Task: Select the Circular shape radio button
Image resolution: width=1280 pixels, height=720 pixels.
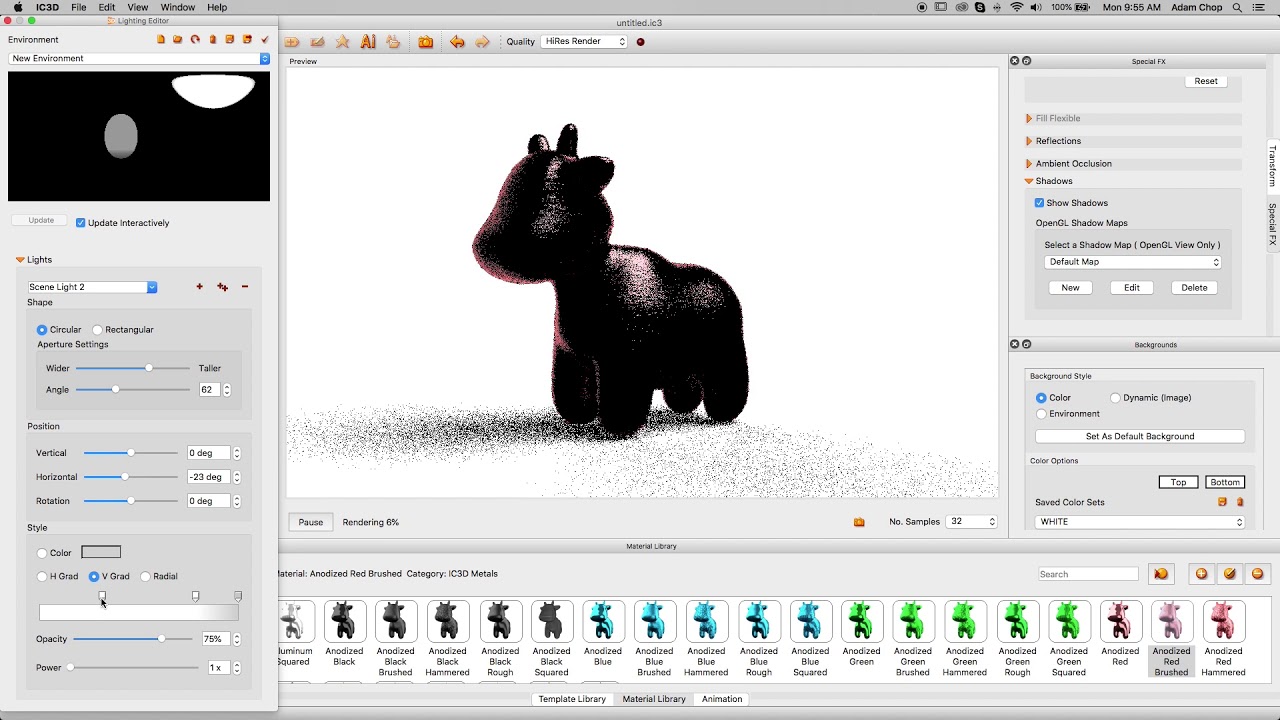Action: 42,330
